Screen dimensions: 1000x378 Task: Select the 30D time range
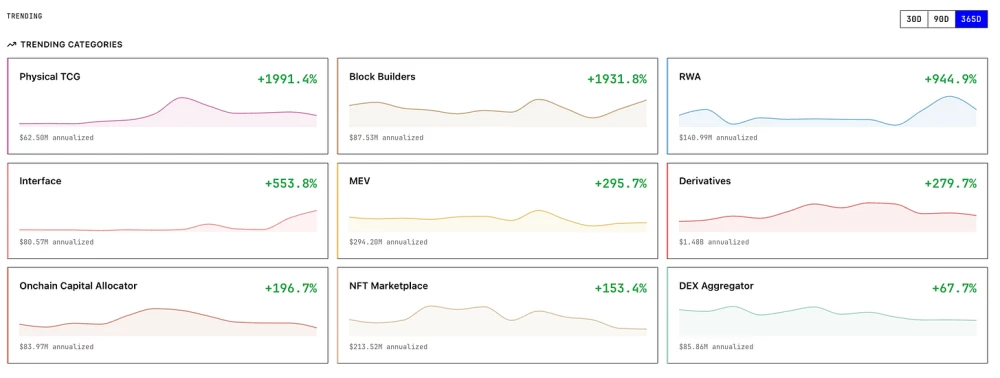pyautogui.click(x=913, y=19)
